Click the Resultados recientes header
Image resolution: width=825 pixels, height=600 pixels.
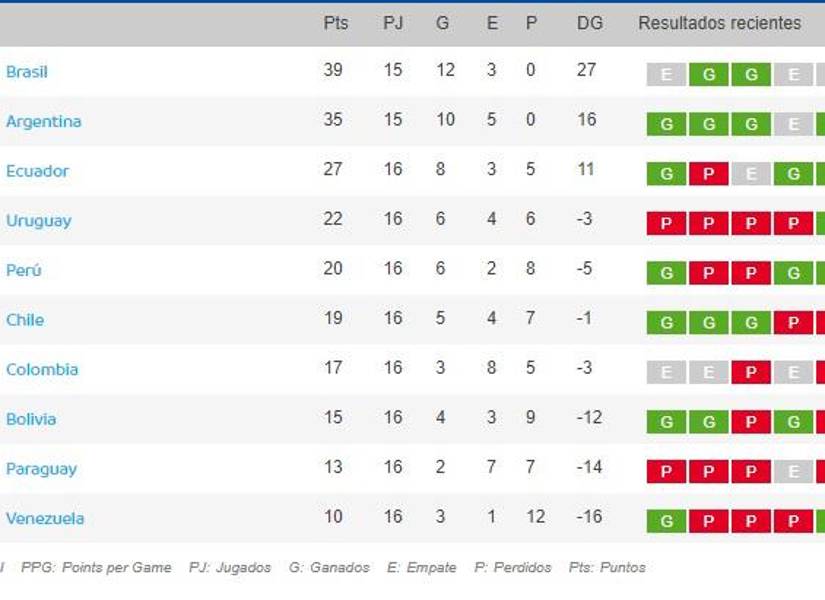tap(719, 23)
